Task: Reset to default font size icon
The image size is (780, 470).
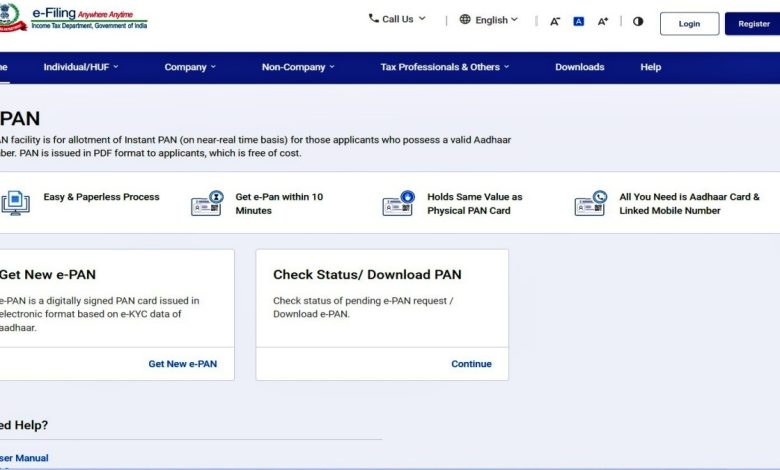Action: pos(578,21)
